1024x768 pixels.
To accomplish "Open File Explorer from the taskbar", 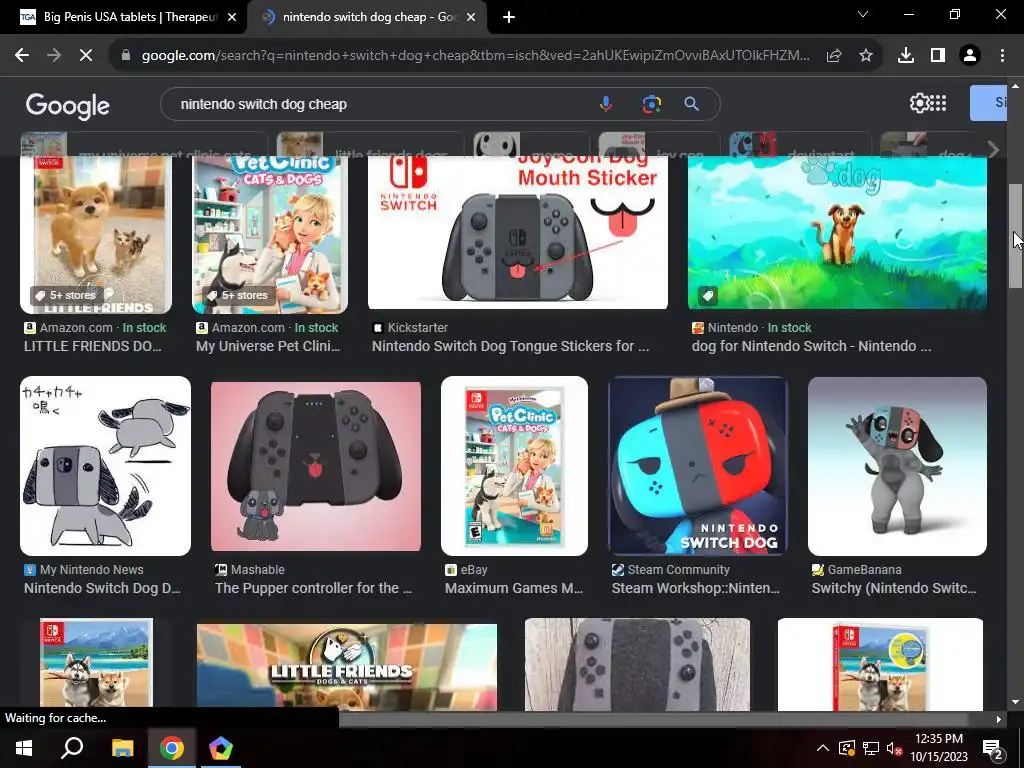I will point(122,748).
